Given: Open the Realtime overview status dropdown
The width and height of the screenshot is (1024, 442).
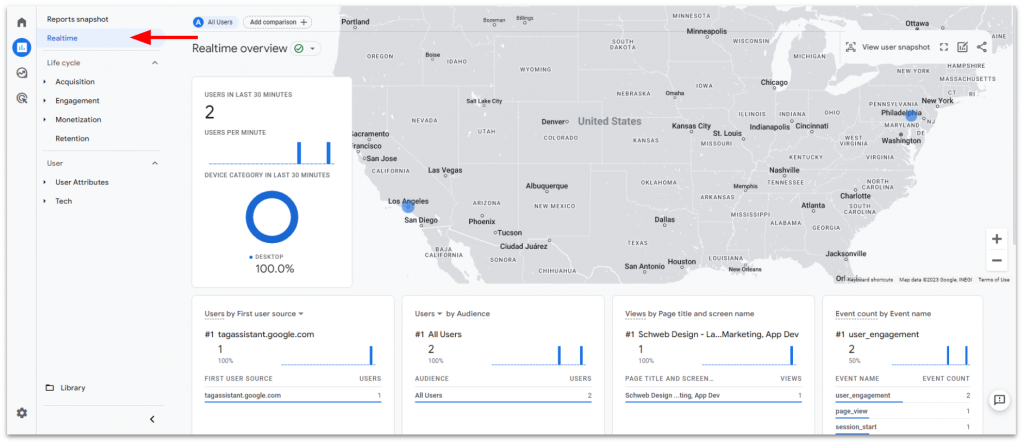Looking at the screenshot, I should tap(304, 48).
